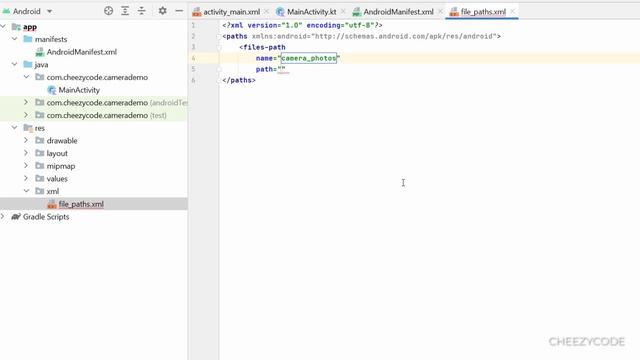Click the AndroidManifest.xml file icon in tree
640x360 pixels.
point(40,52)
